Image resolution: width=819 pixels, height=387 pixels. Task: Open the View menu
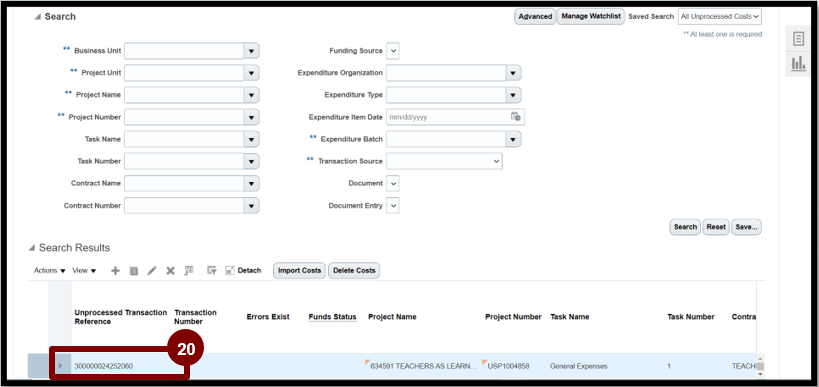coord(84,271)
